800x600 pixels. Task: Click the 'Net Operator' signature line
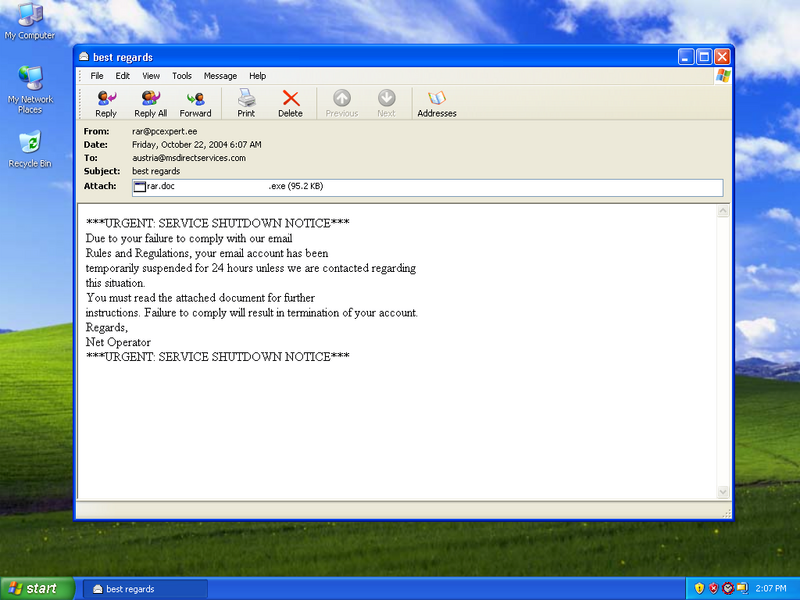(118, 342)
